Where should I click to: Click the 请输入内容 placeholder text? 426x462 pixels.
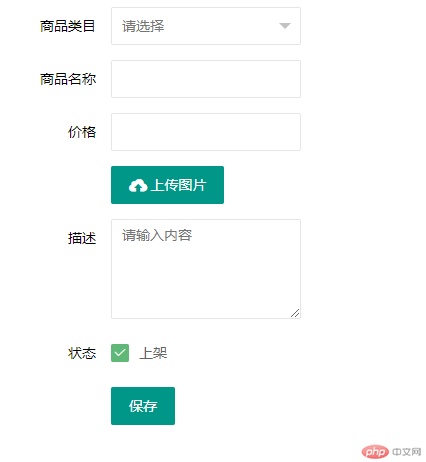[x=157, y=235]
